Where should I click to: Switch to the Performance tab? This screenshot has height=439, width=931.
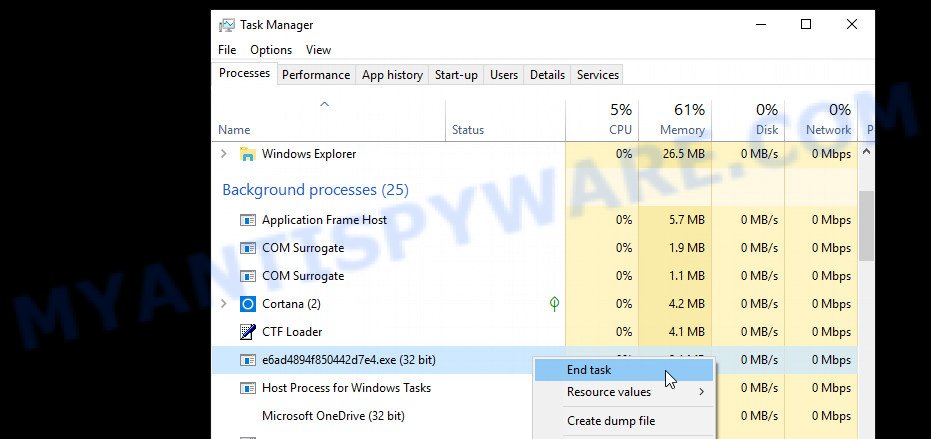316,75
